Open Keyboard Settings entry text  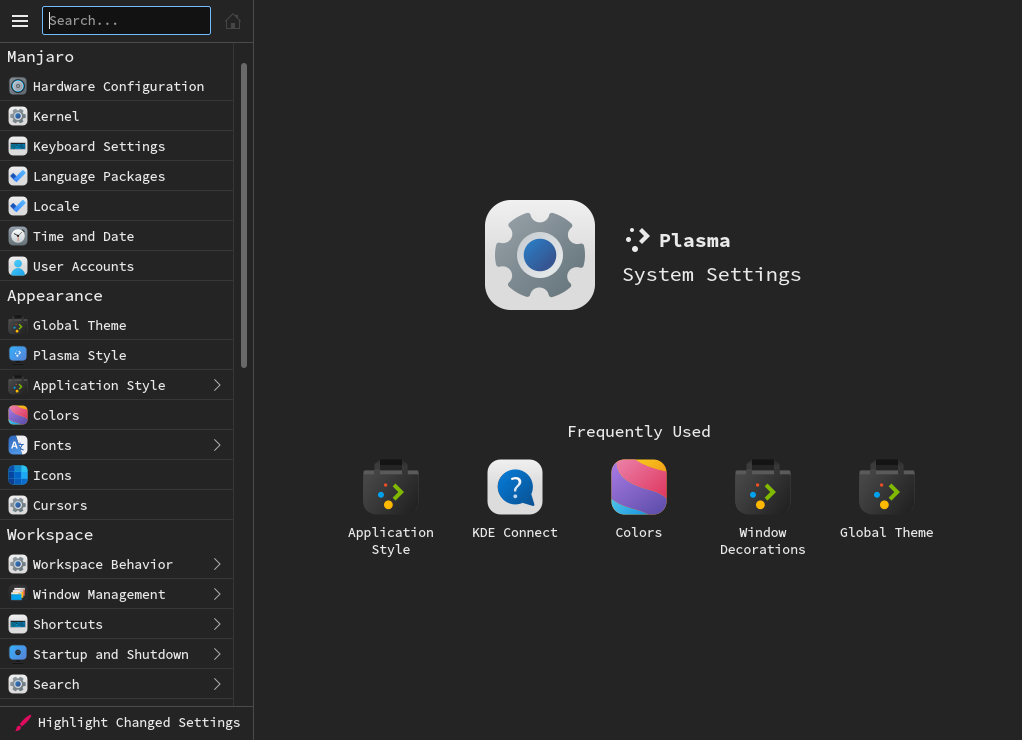pyautogui.click(x=99, y=147)
